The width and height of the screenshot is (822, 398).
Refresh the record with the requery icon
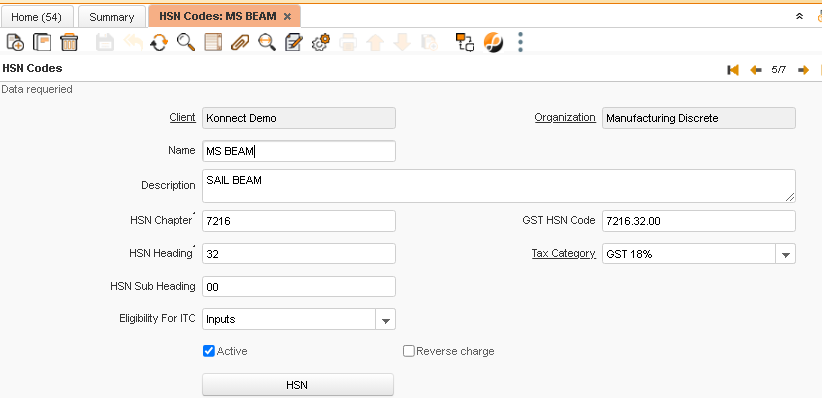(x=159, y=42)
